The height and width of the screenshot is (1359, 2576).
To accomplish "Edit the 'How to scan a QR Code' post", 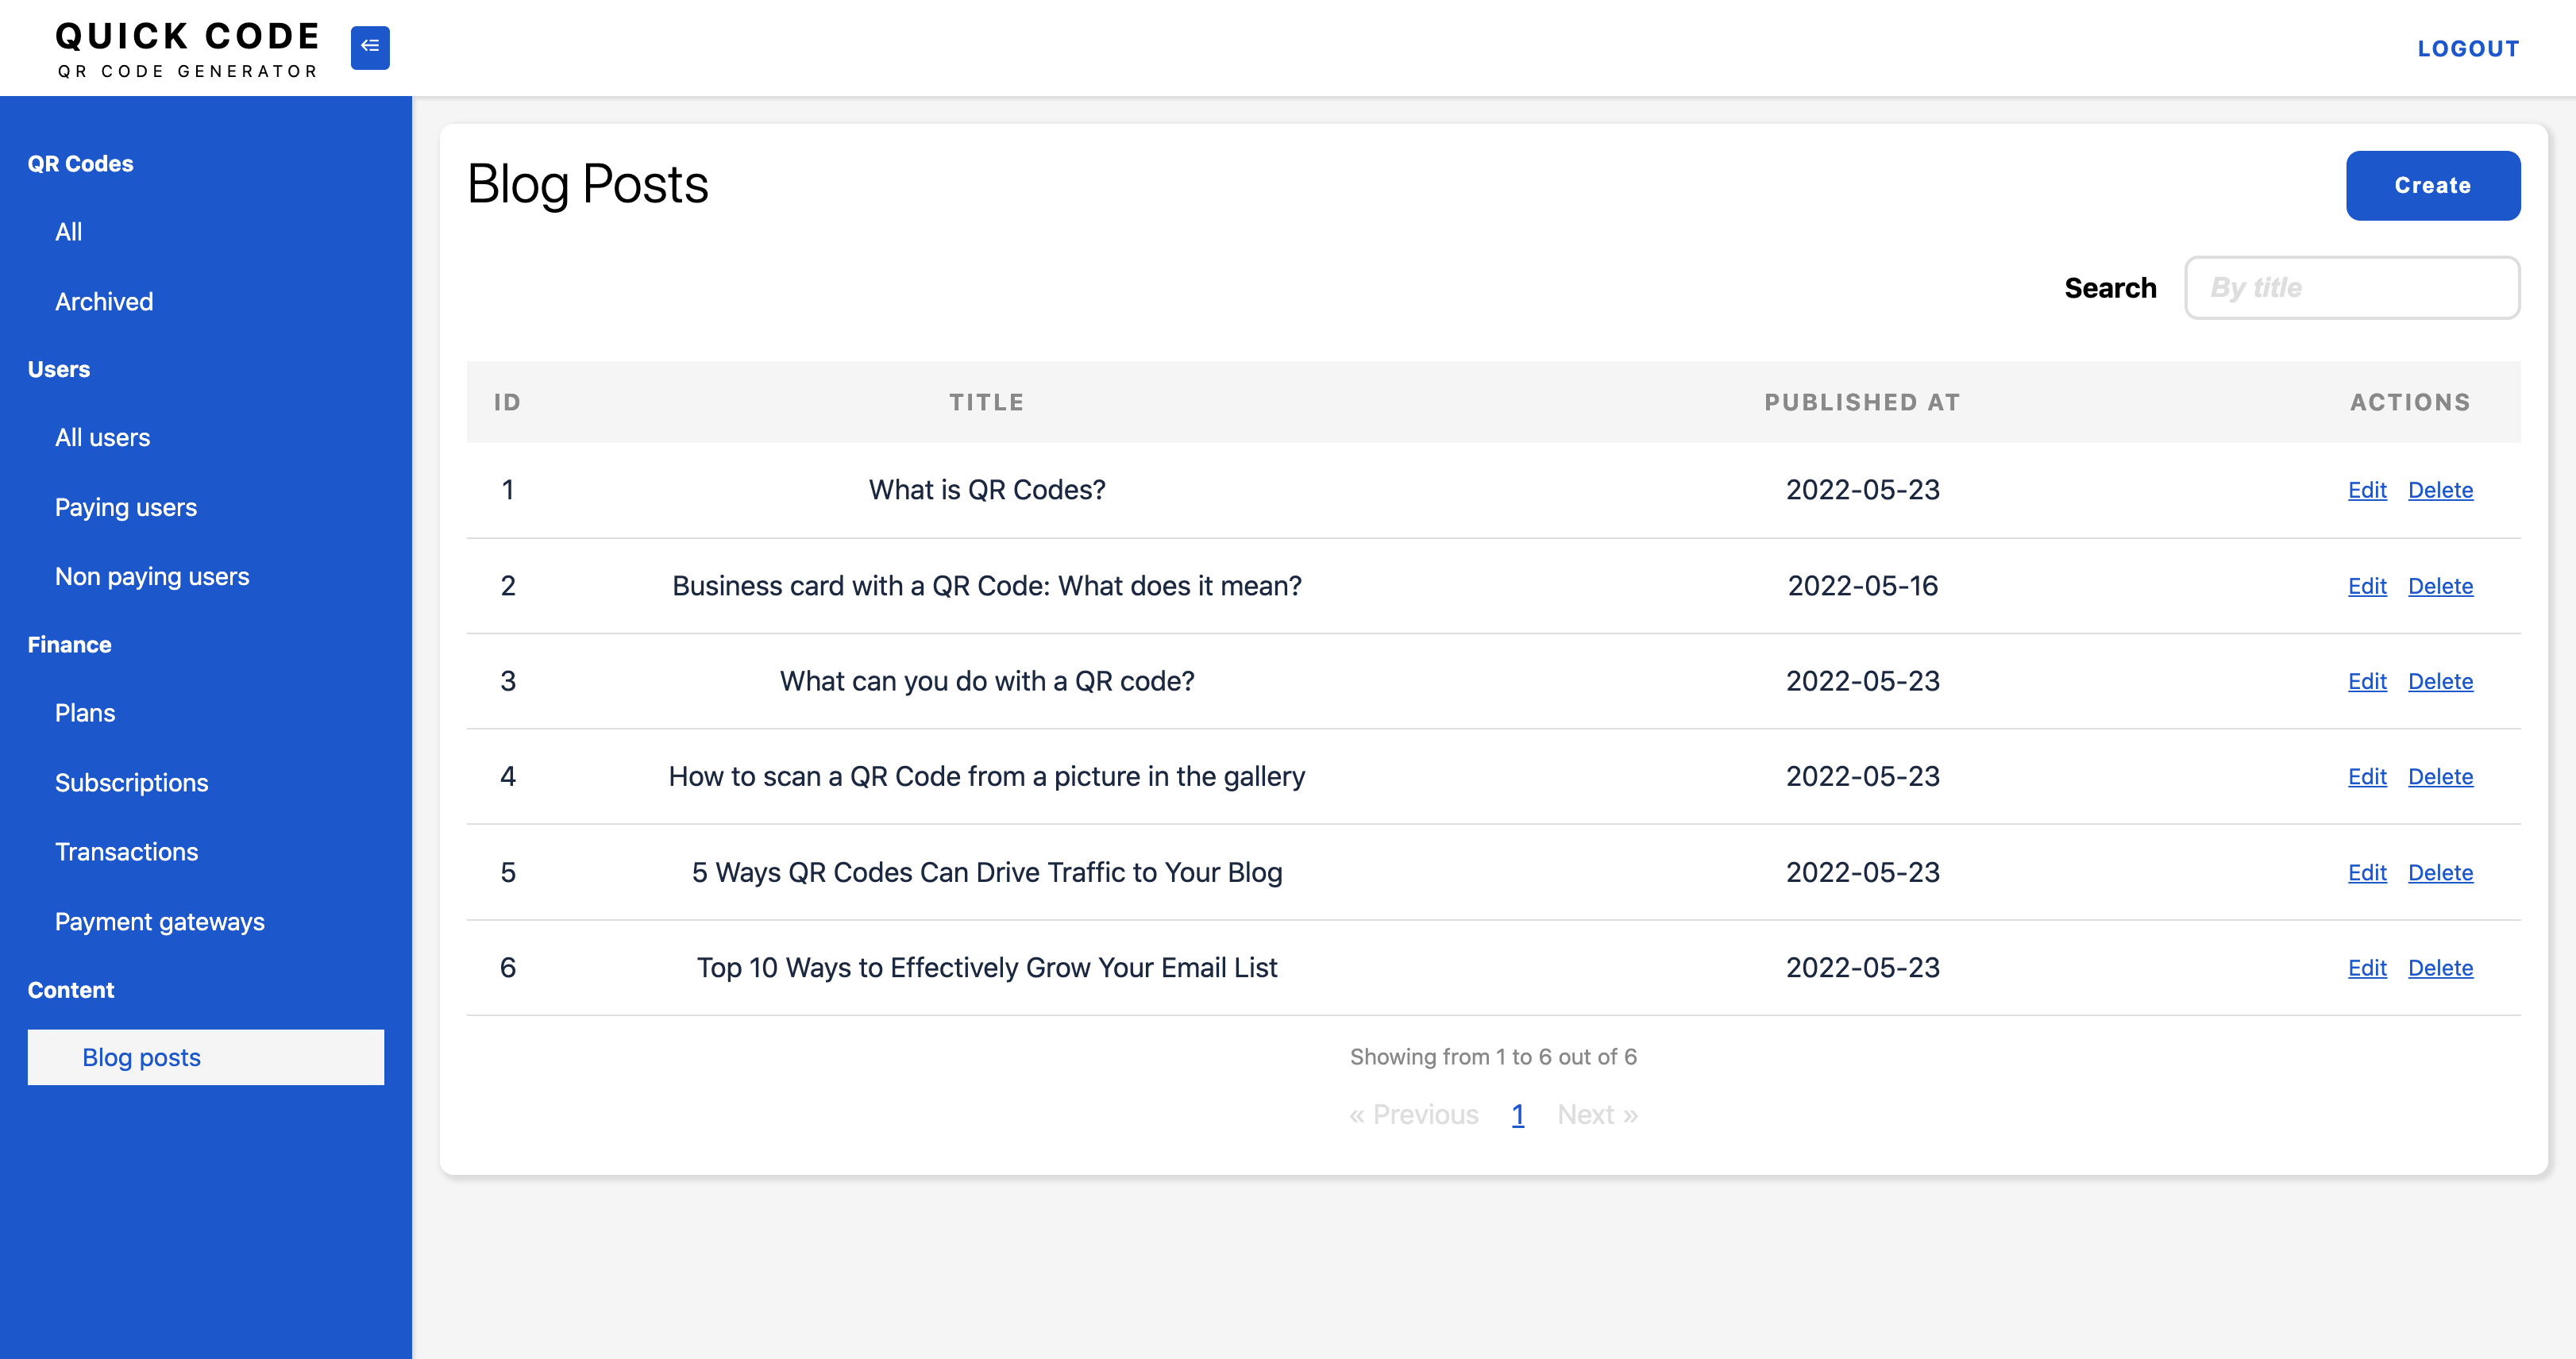I will (x=2367, y=777).
